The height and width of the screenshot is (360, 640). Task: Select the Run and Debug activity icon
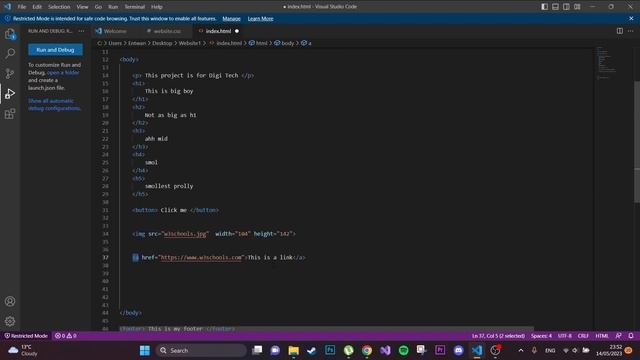tap(10, 94)
